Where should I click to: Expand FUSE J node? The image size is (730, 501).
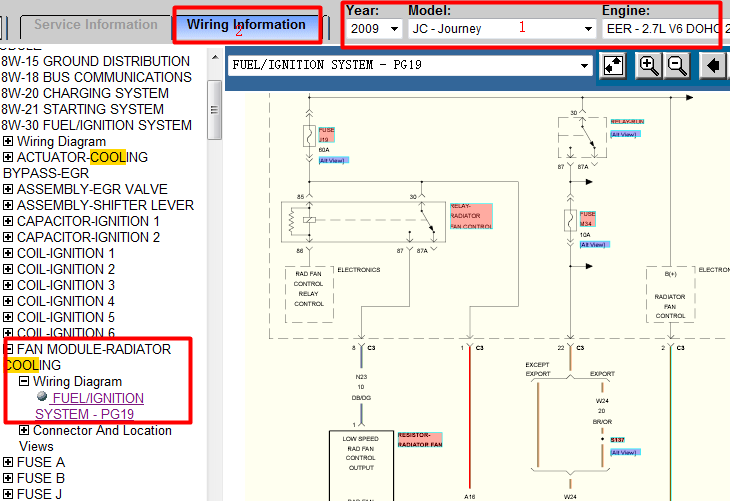tap(8, 494)
